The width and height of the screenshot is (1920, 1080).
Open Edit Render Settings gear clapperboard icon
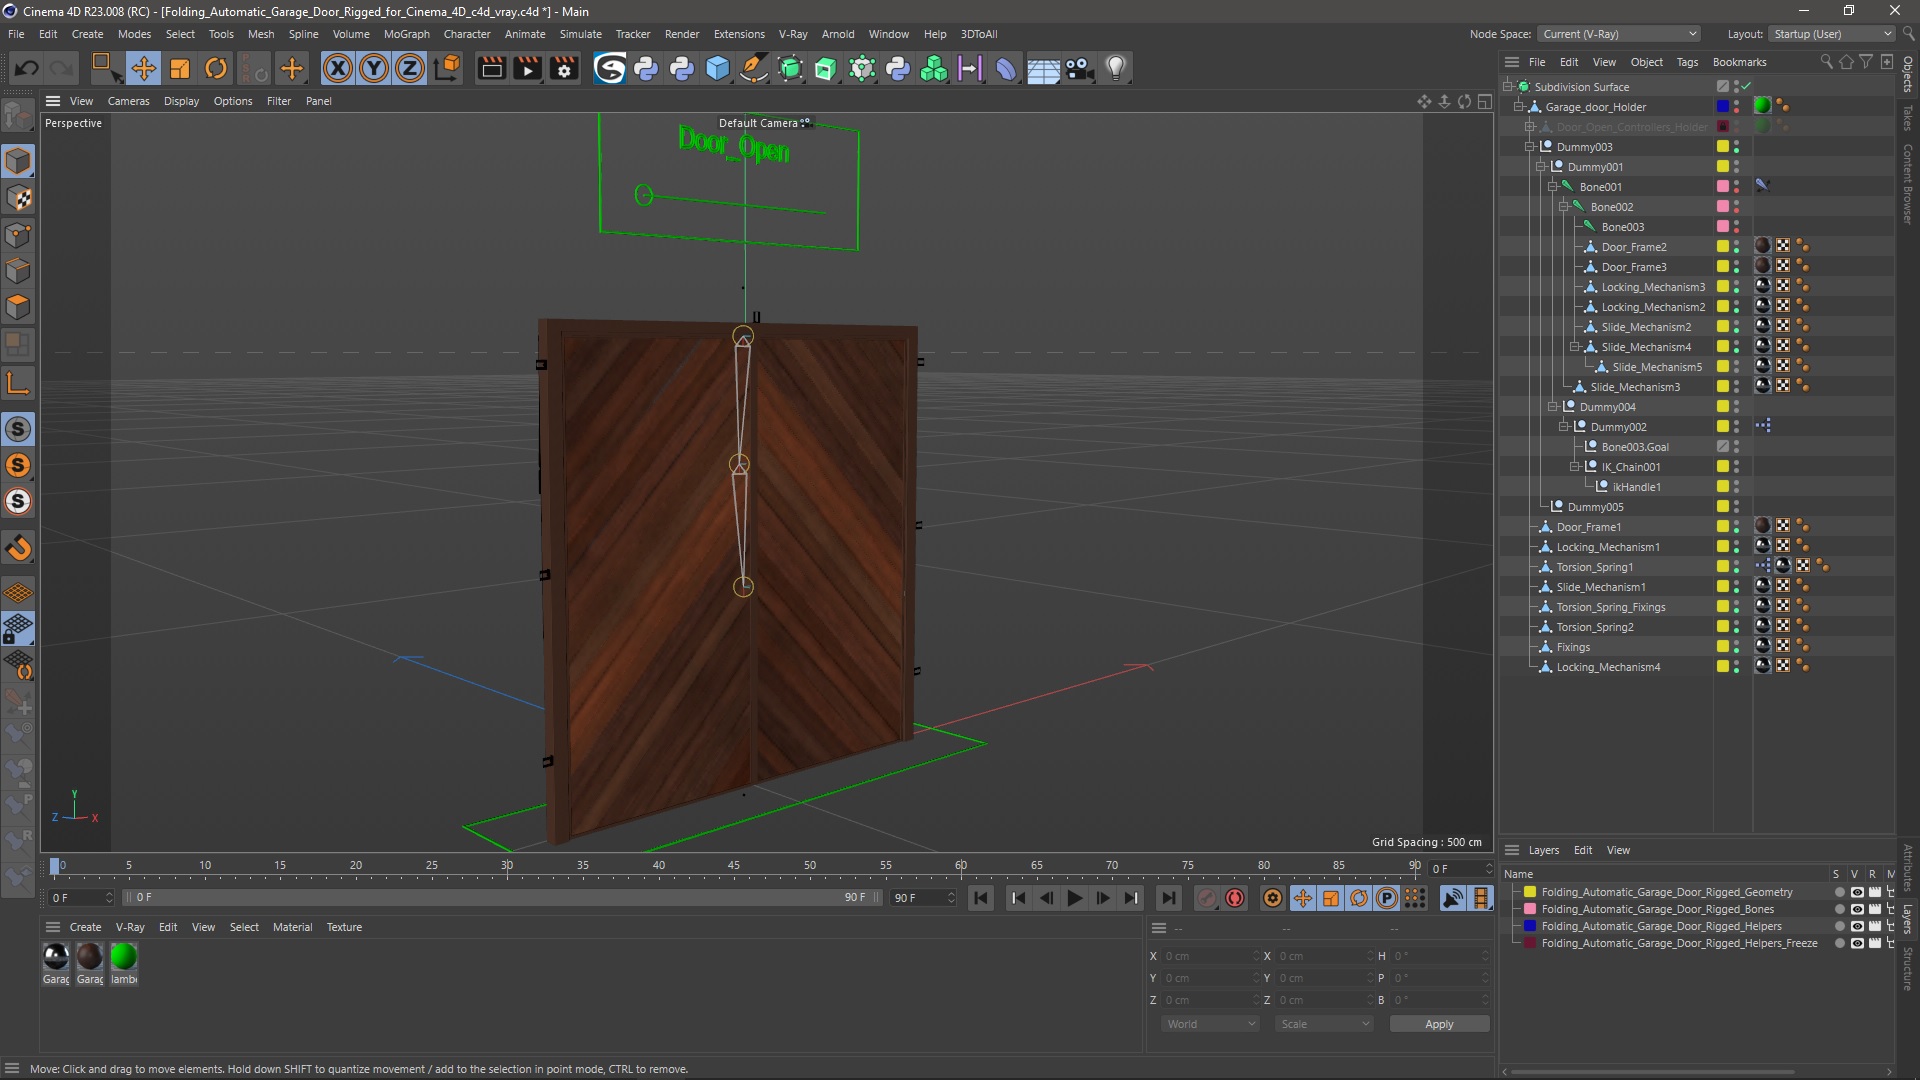coord(564,68)
